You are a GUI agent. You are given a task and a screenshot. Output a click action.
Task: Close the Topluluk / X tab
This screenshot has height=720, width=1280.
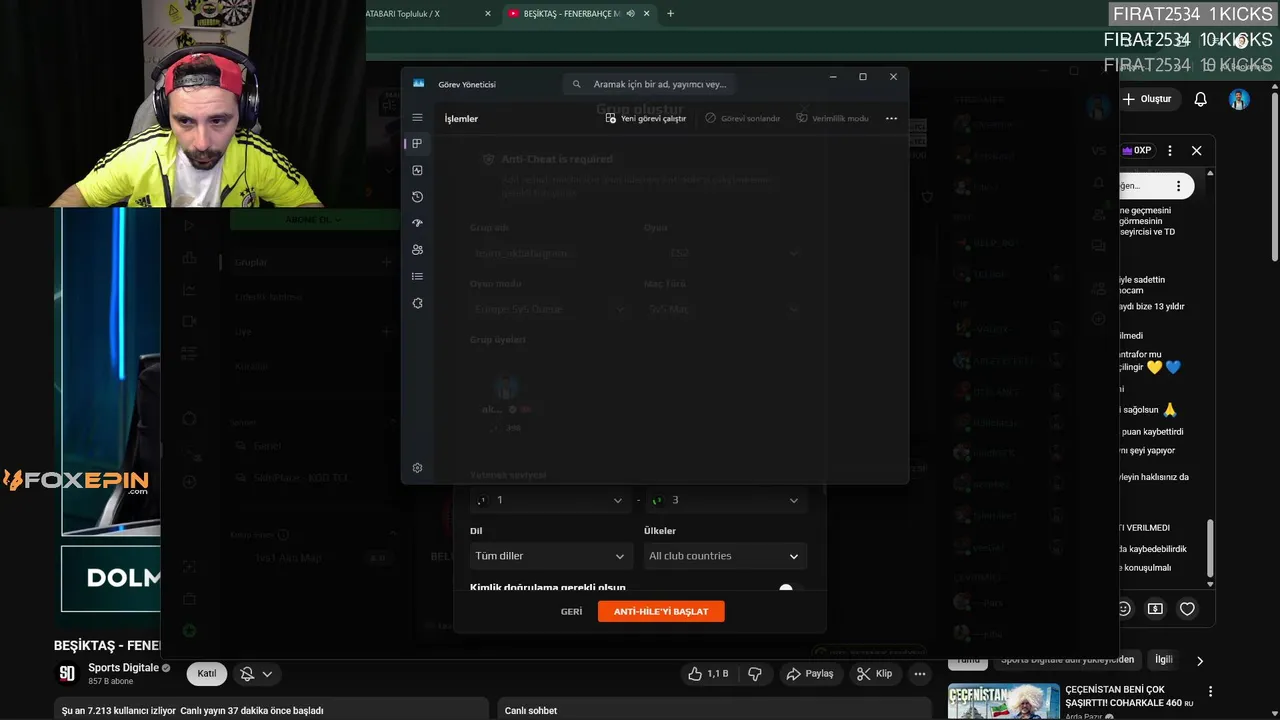pos(488,13)
